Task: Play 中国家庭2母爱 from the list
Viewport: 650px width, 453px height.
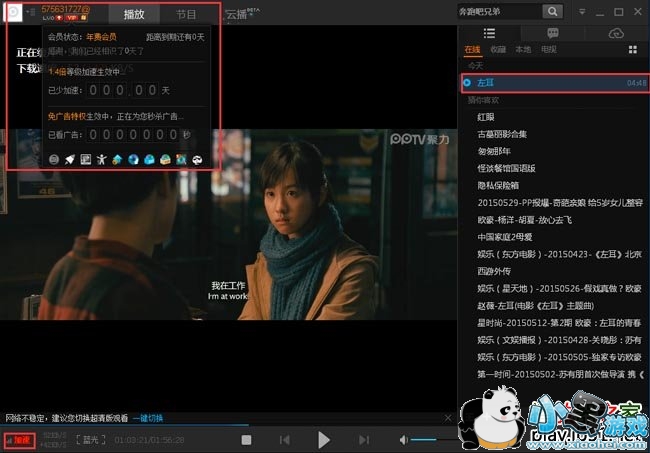Action: click(x=504, y=237)
